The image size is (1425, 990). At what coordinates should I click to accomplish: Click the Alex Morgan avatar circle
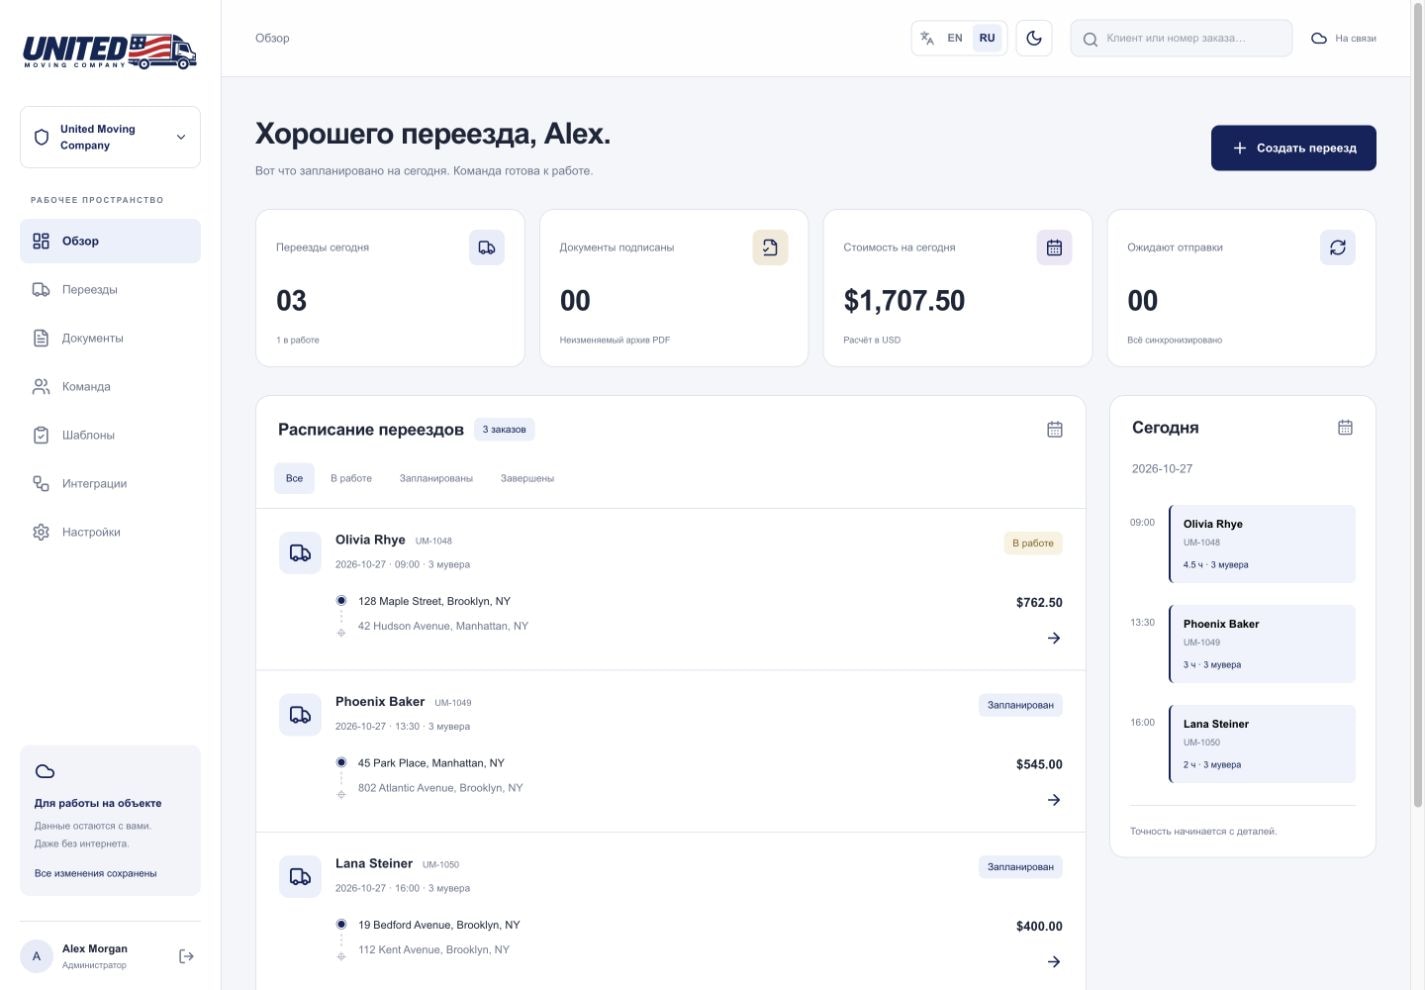[x=37, y=956]
